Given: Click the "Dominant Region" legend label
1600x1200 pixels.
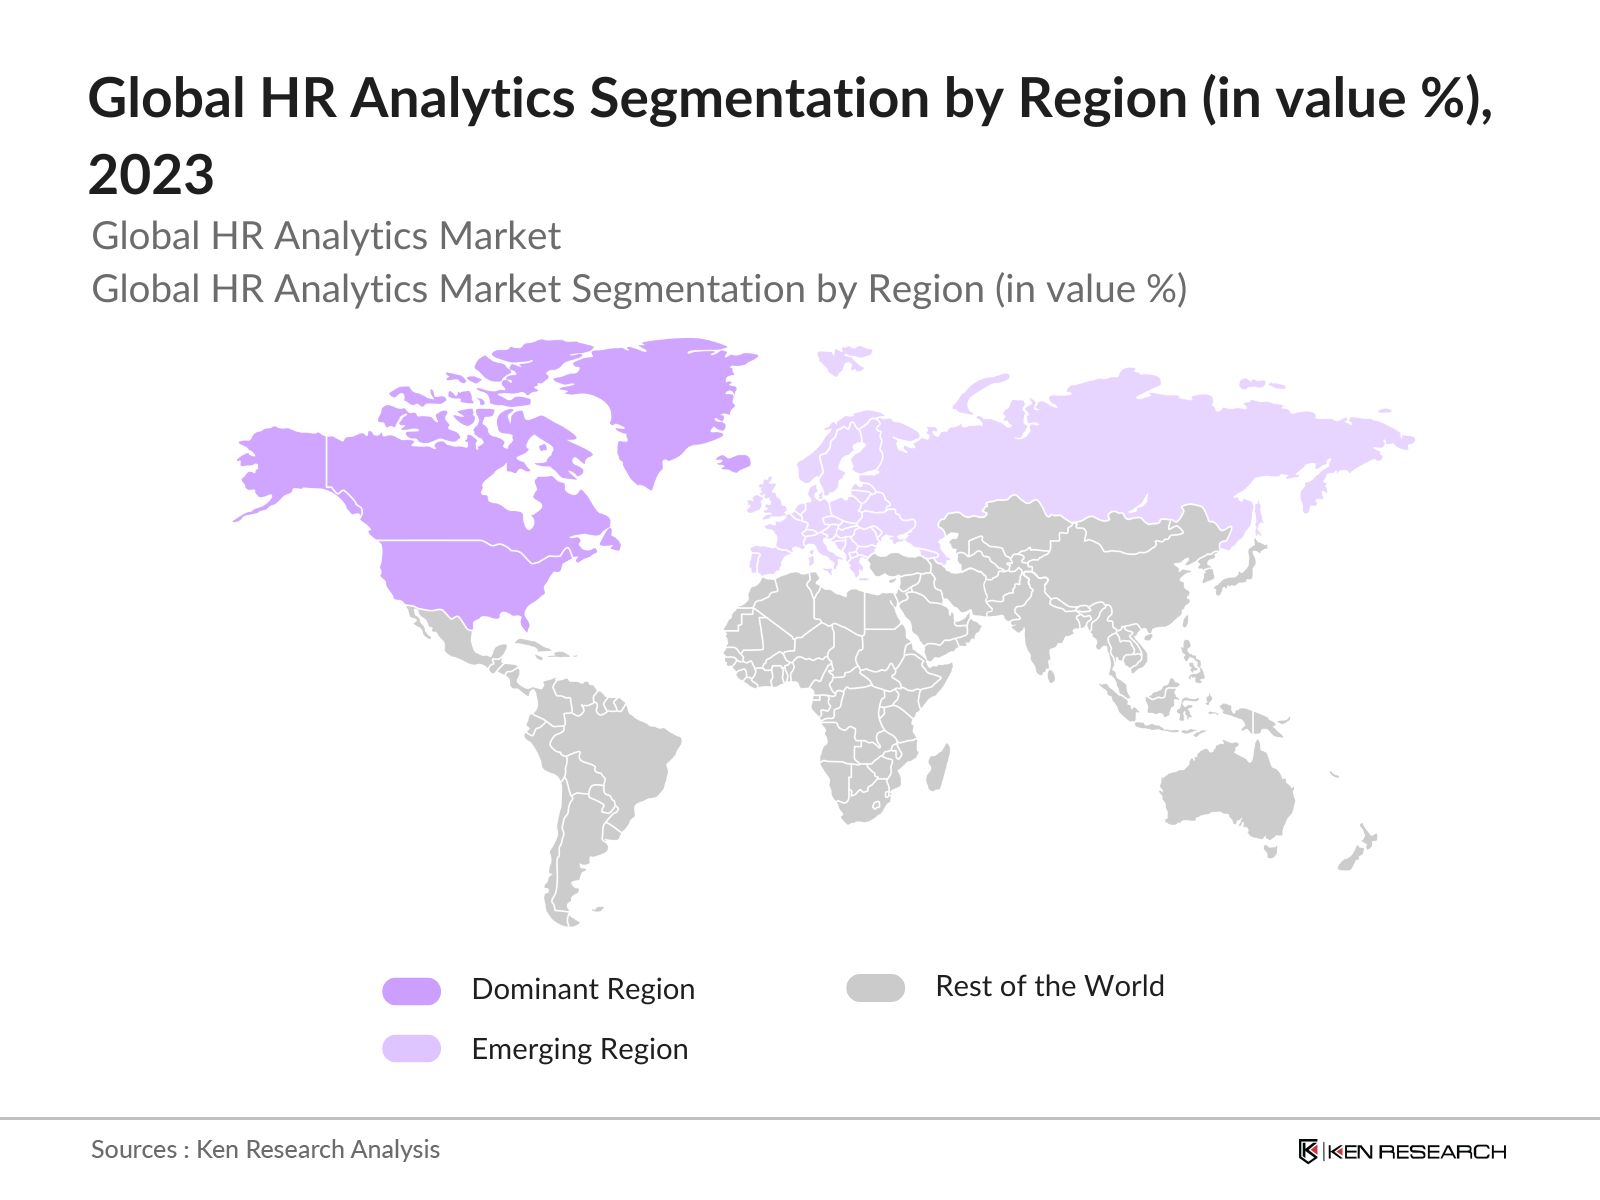Looking at the screenshot, I should tap(582, 989).
